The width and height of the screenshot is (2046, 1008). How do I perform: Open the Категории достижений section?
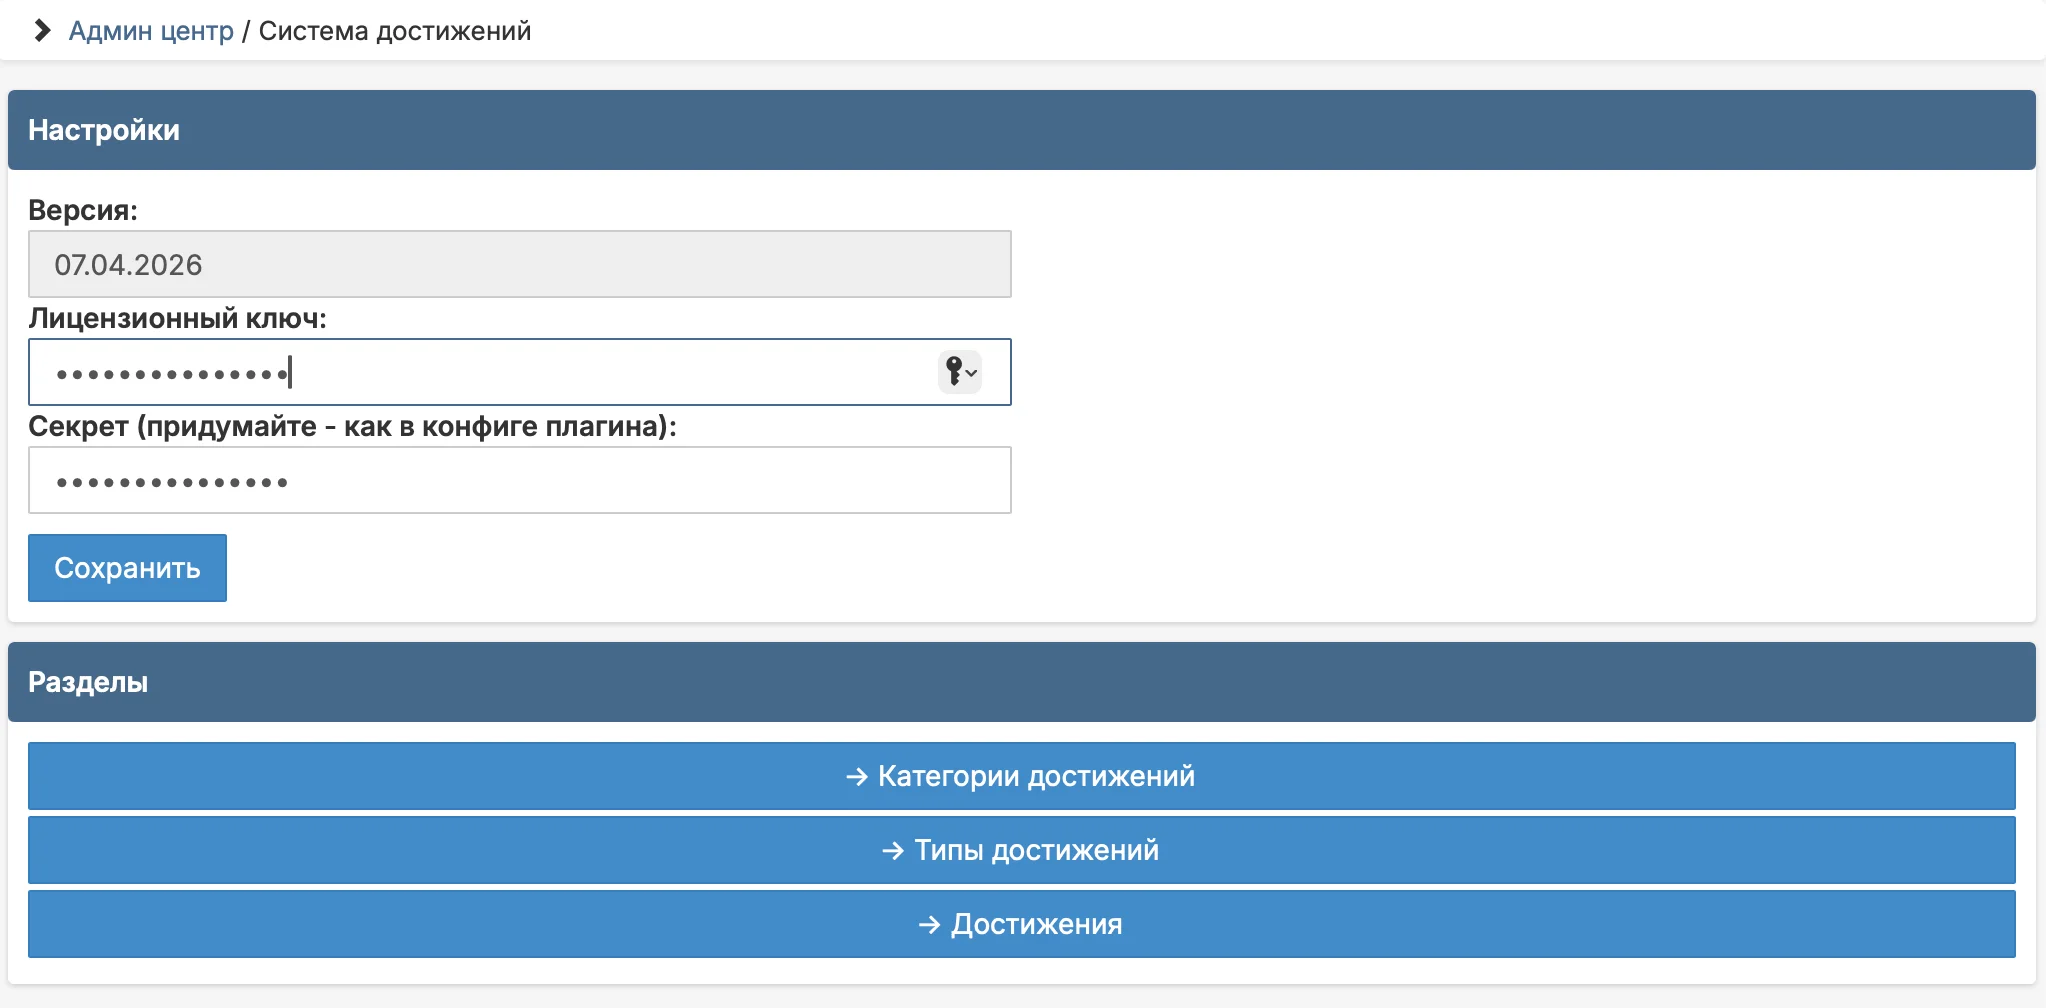tap(1022, 776)
